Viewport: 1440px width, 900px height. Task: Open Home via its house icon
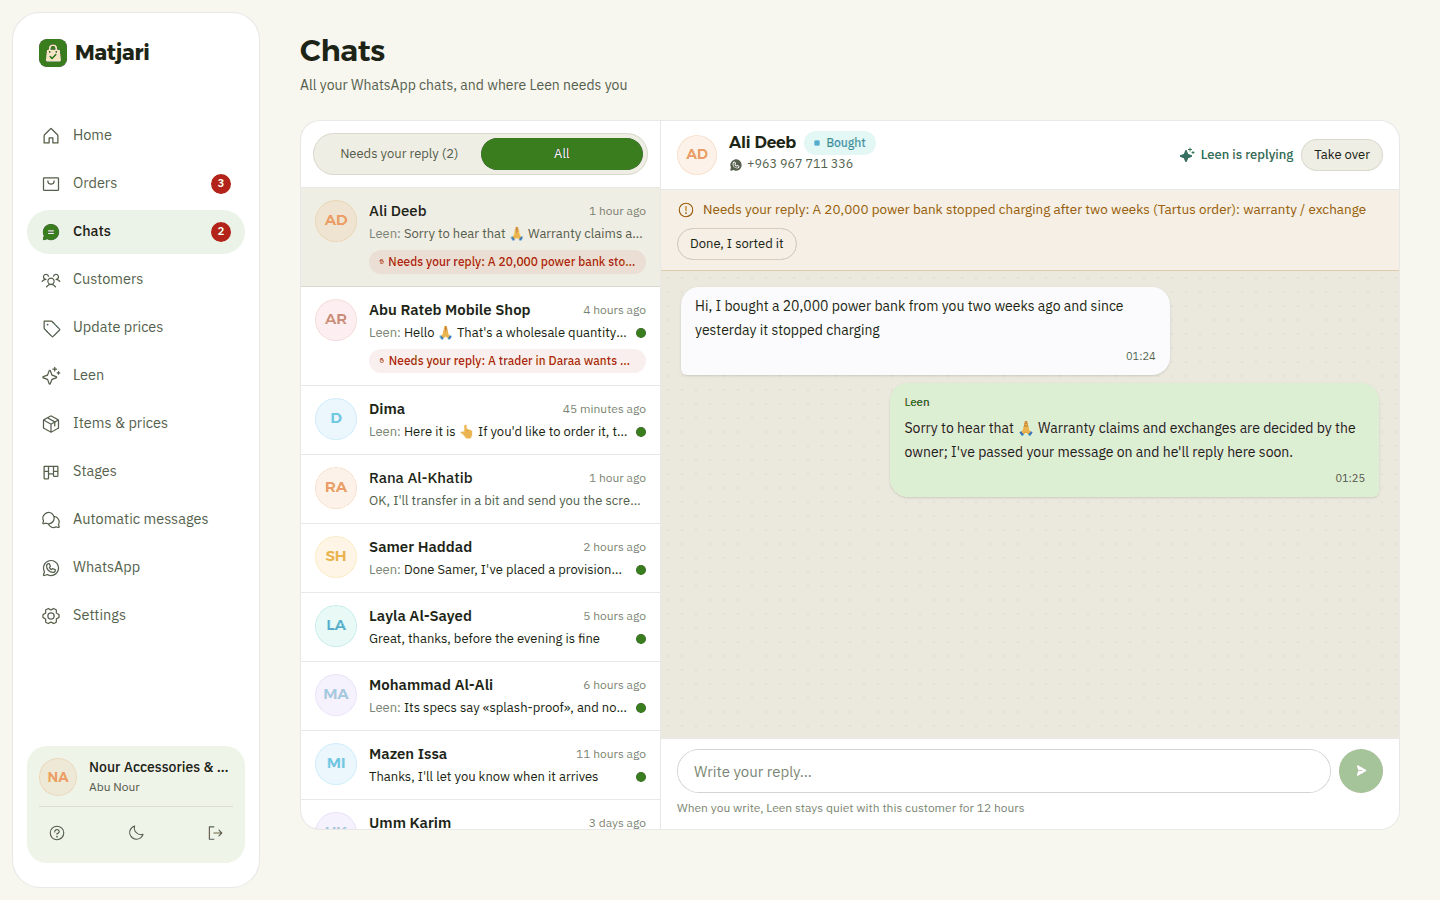51,136
